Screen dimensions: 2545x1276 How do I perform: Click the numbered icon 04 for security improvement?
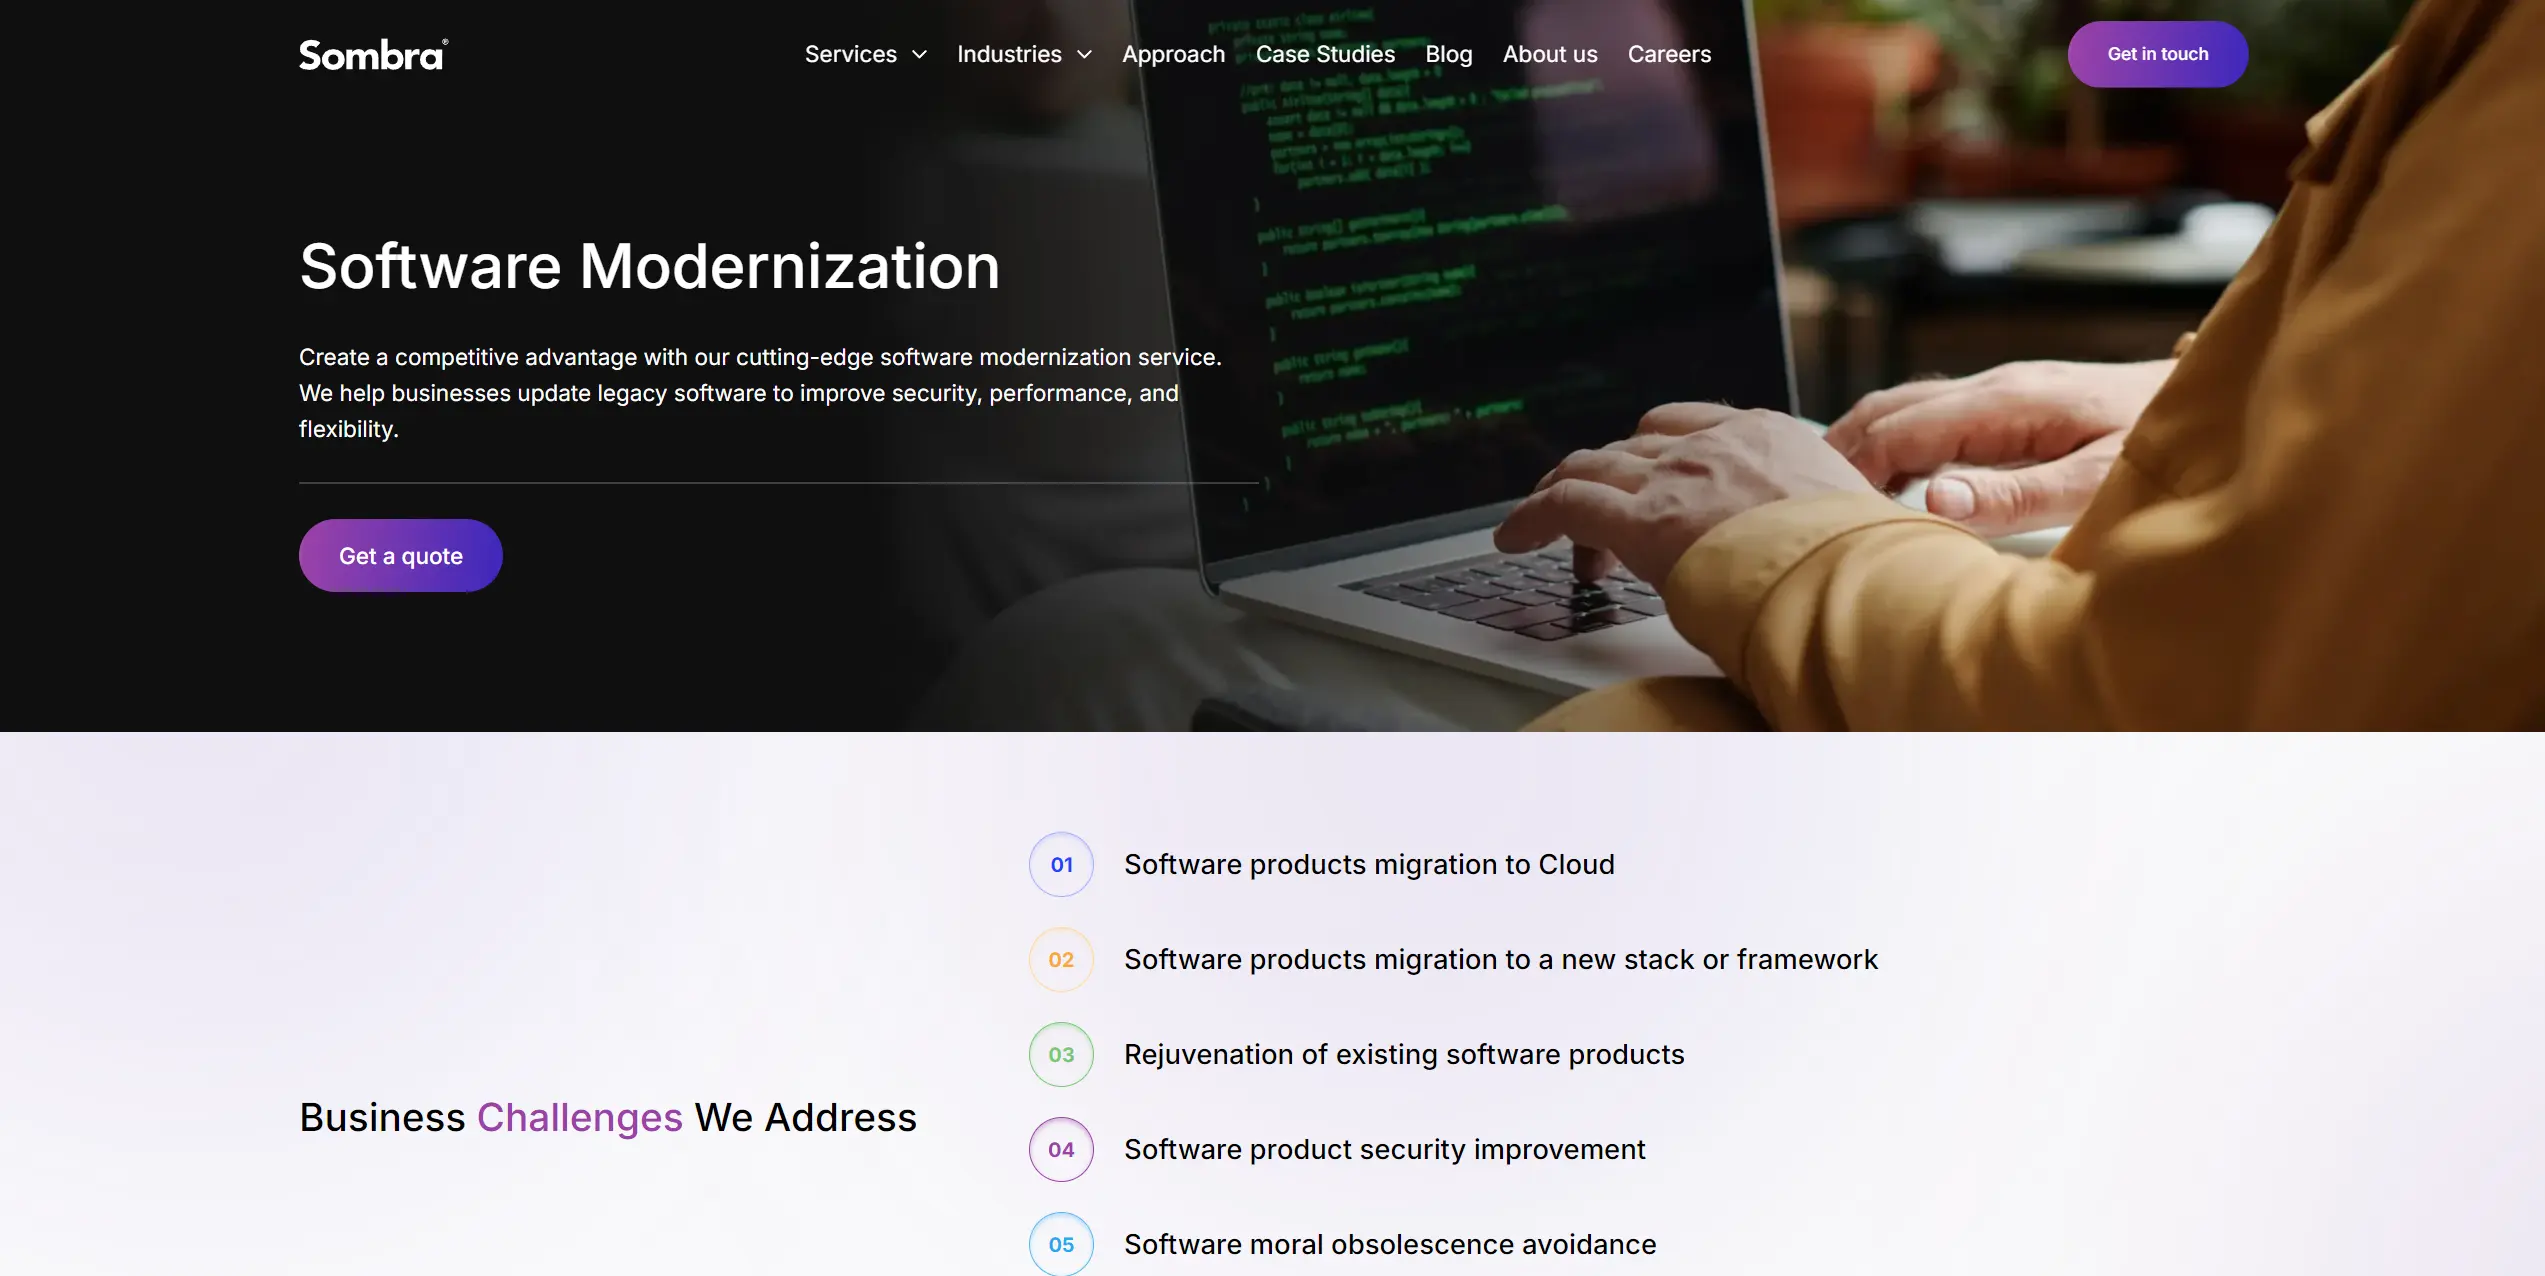pos(1059,1147)
